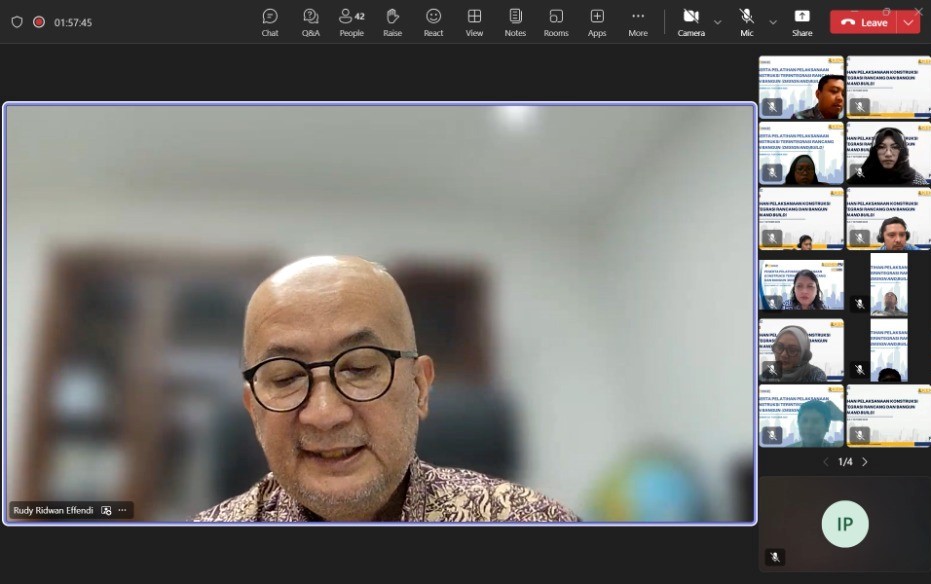Open the Chat panel
Screen dimensions: 931x584
[x=269, y=22]
